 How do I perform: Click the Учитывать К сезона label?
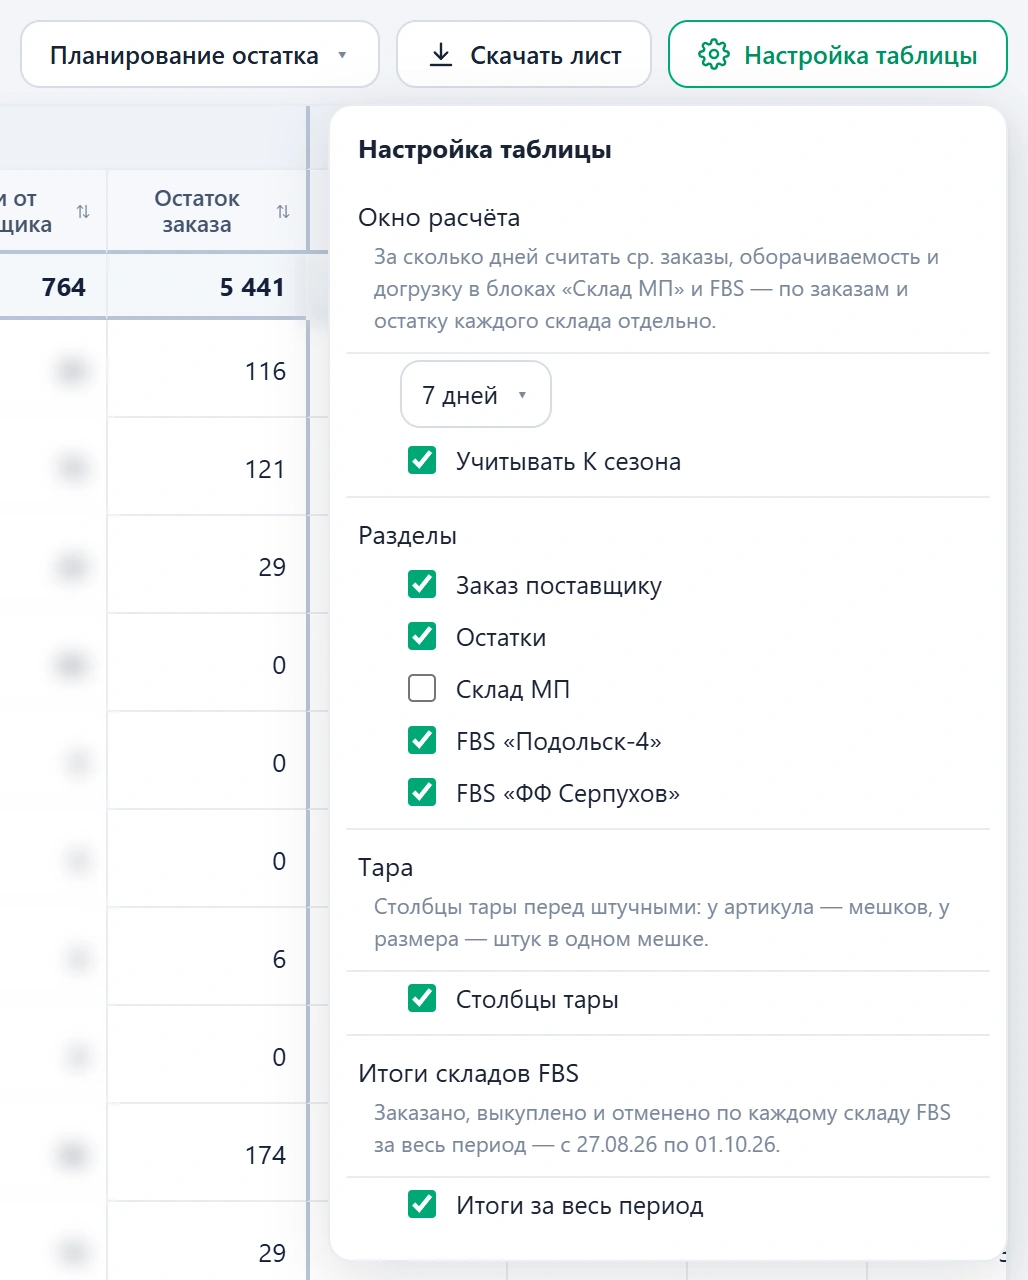(x=568, y=461)
